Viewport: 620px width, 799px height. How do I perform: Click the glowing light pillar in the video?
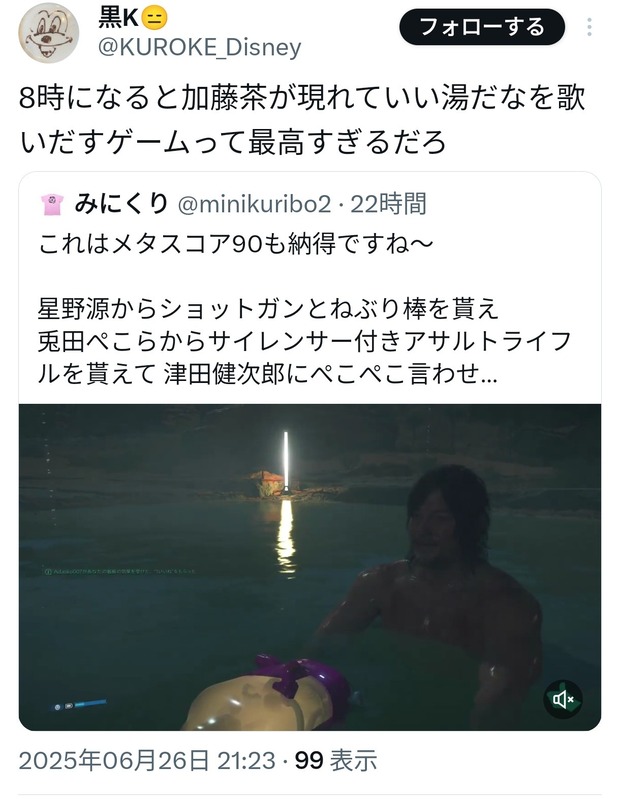pyautogui.click(x=286, y=462)
